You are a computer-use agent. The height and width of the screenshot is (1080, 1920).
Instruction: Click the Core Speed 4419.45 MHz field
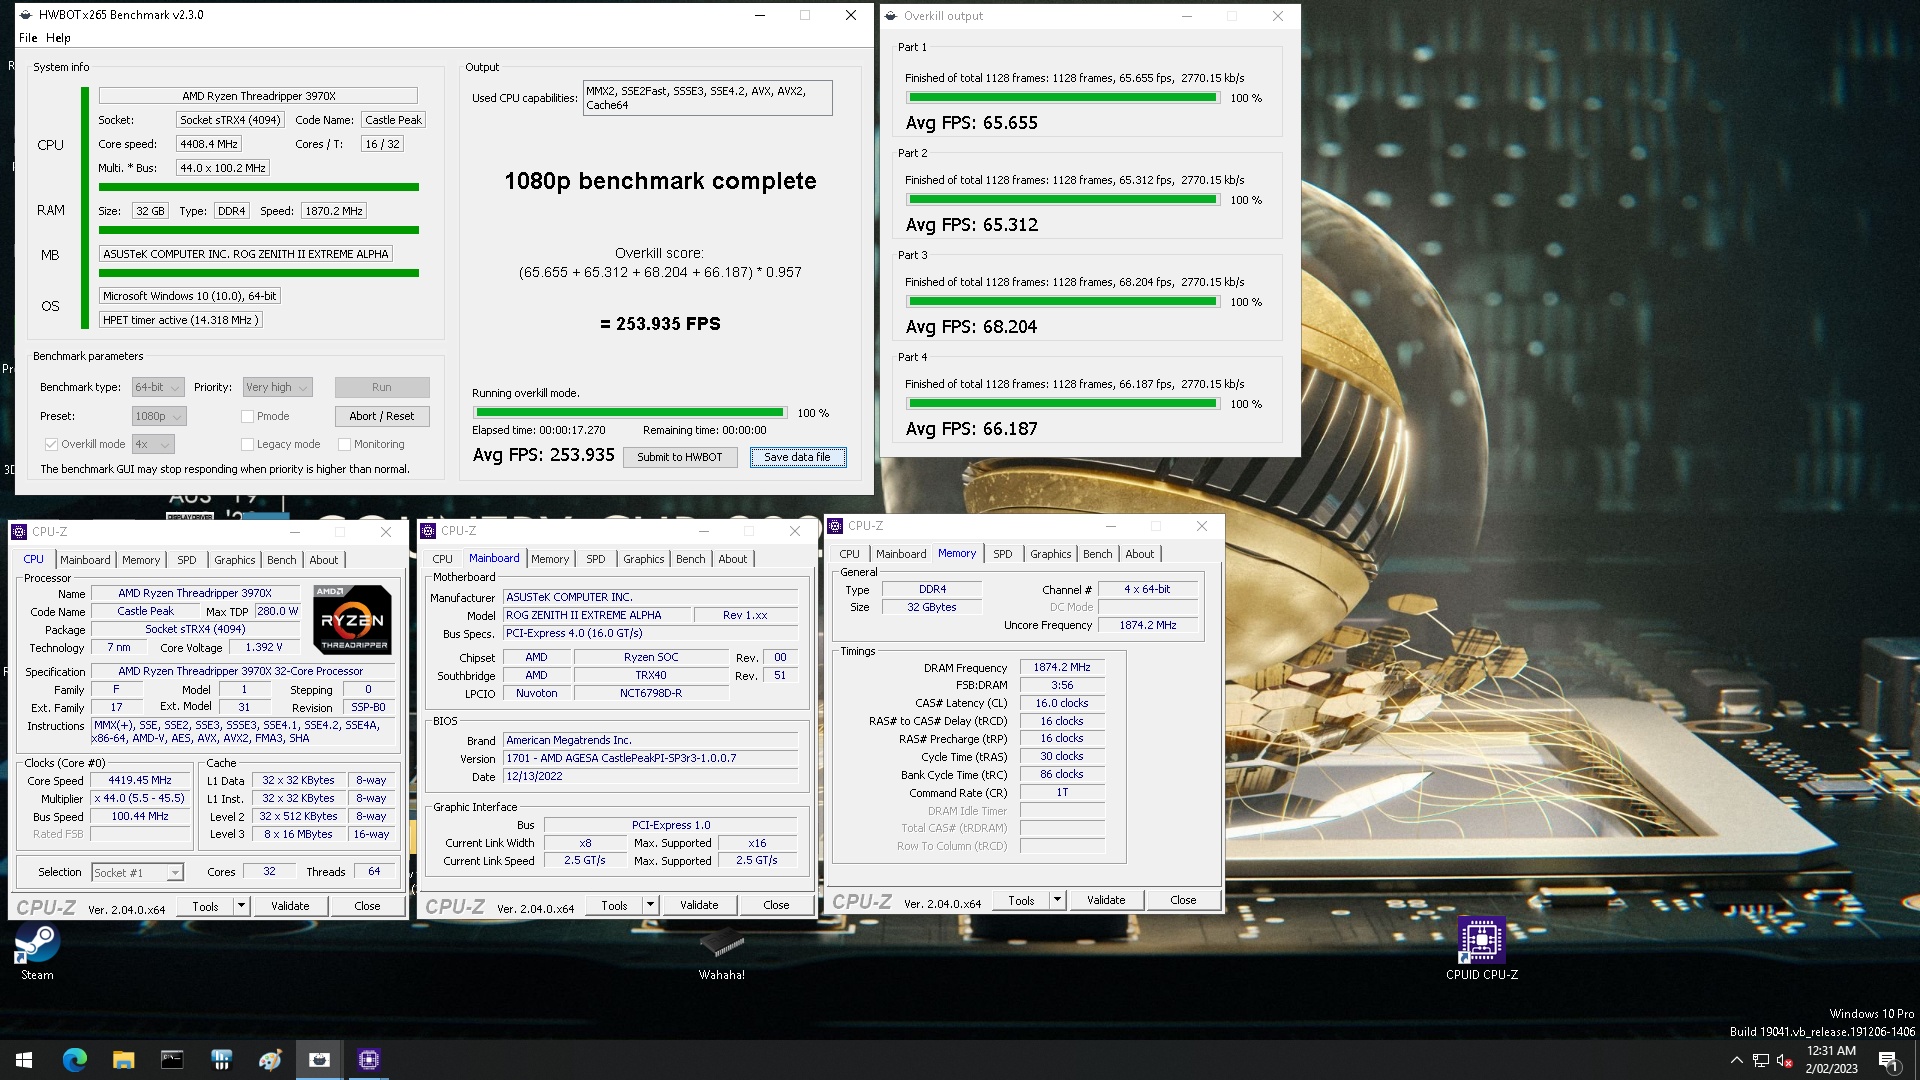[140, 781]
